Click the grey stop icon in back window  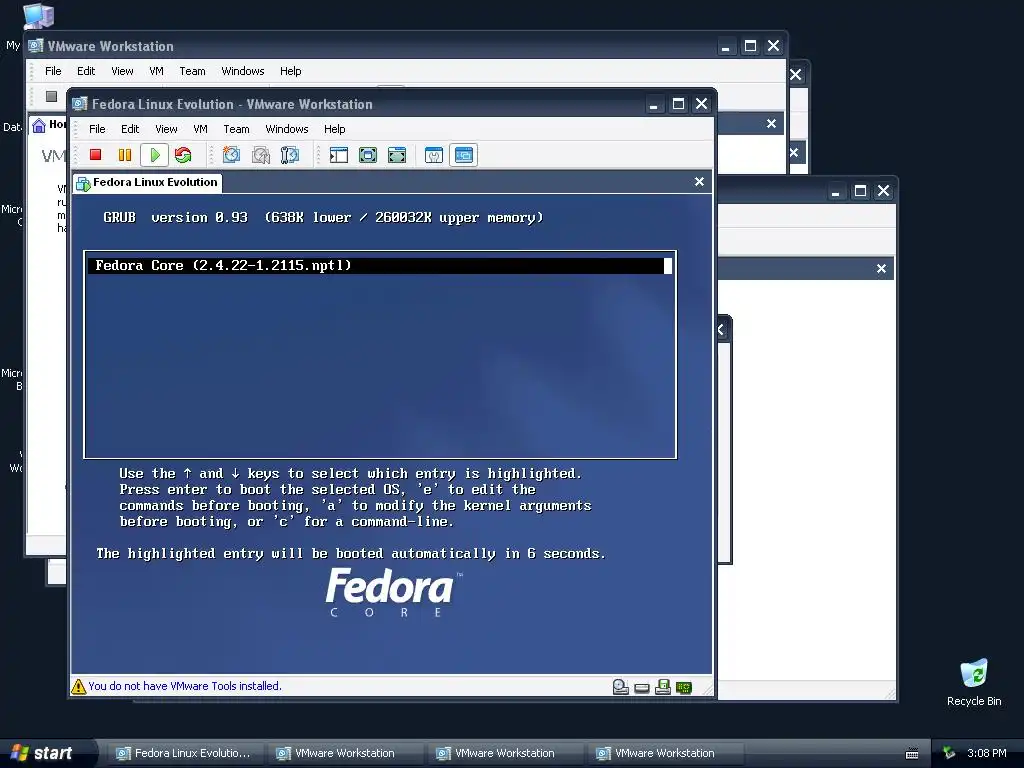[52, 97]
